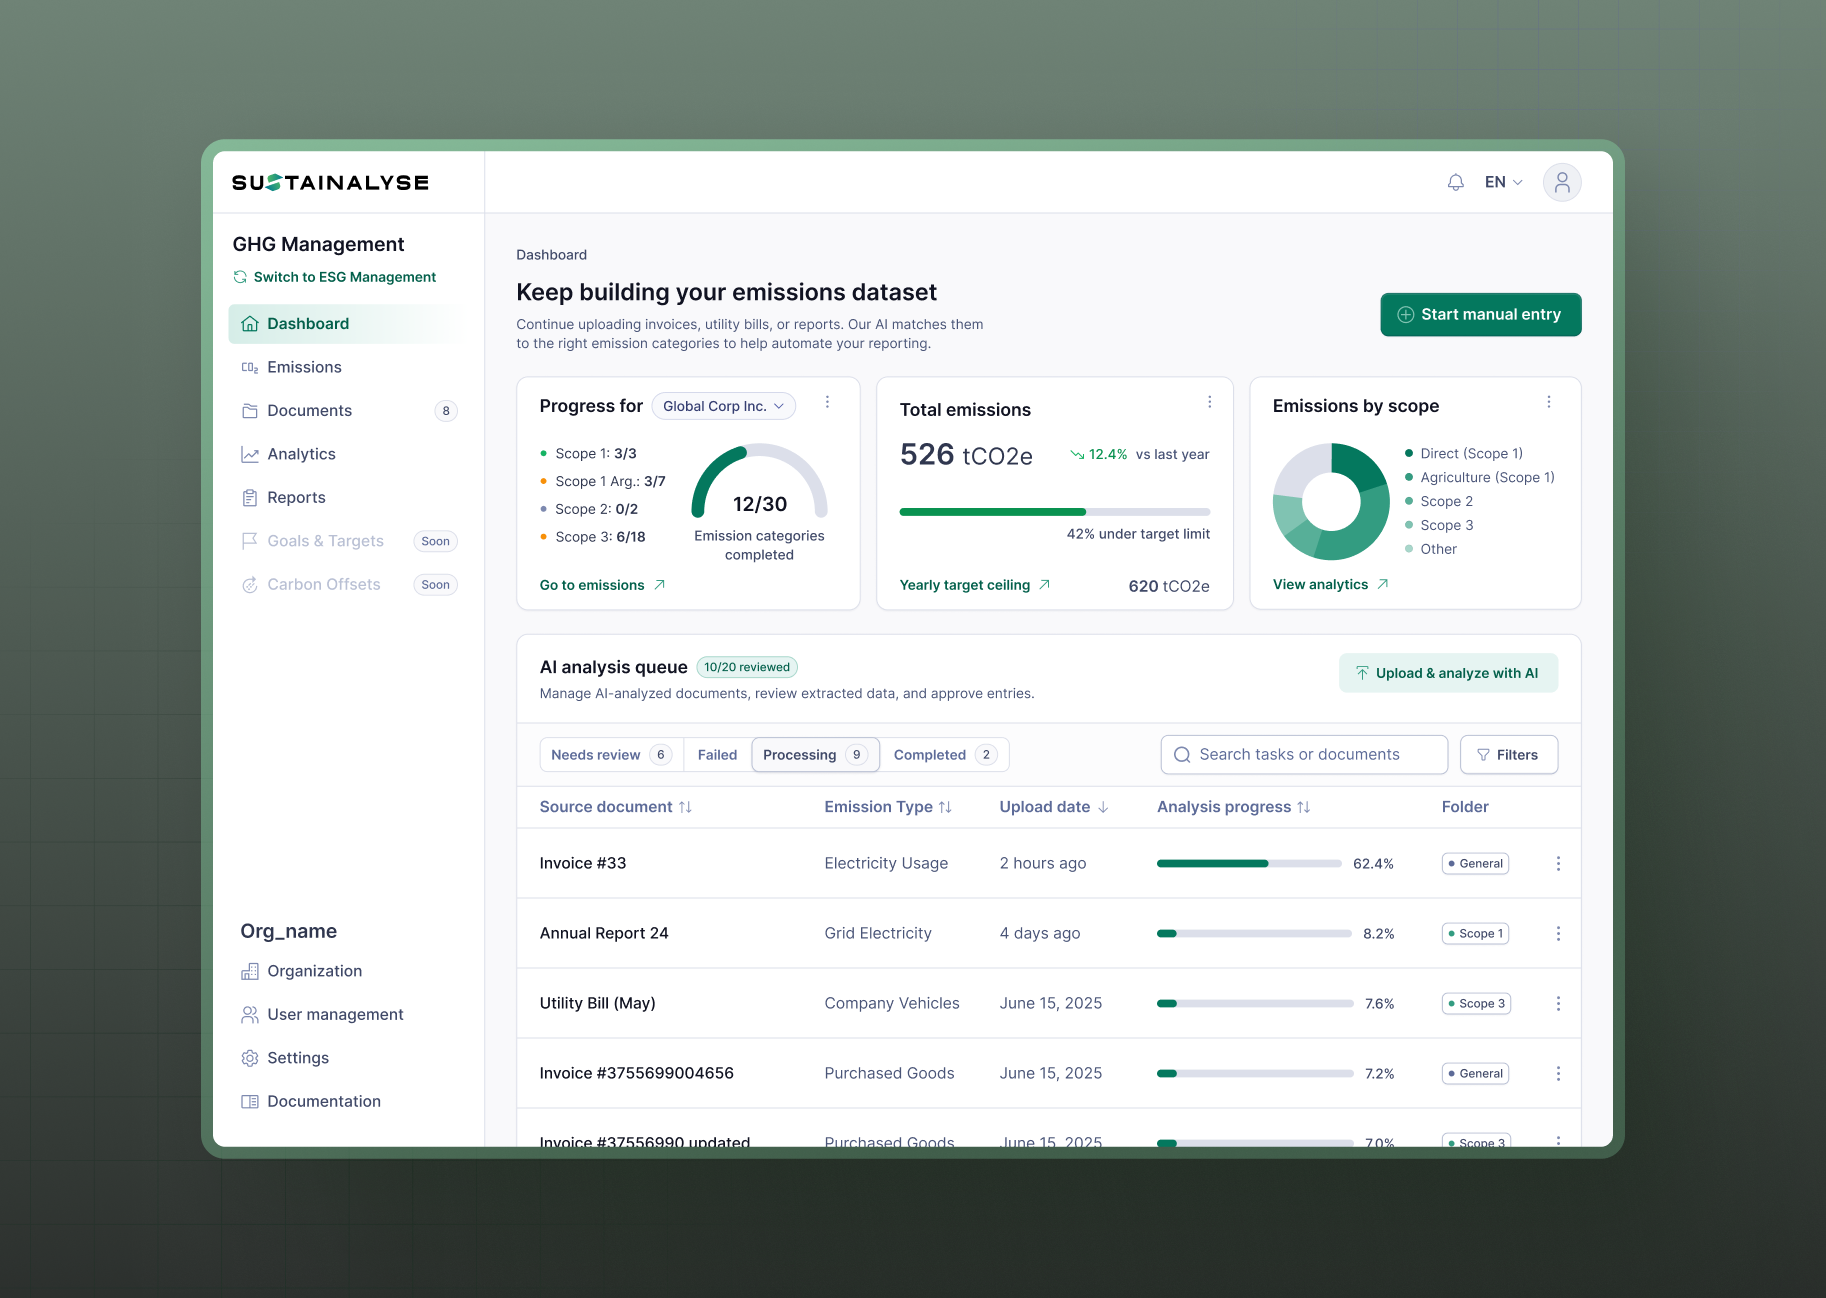Click the Sustainalyse logo
1826x1298 pixels.
[x=330, y=183]
